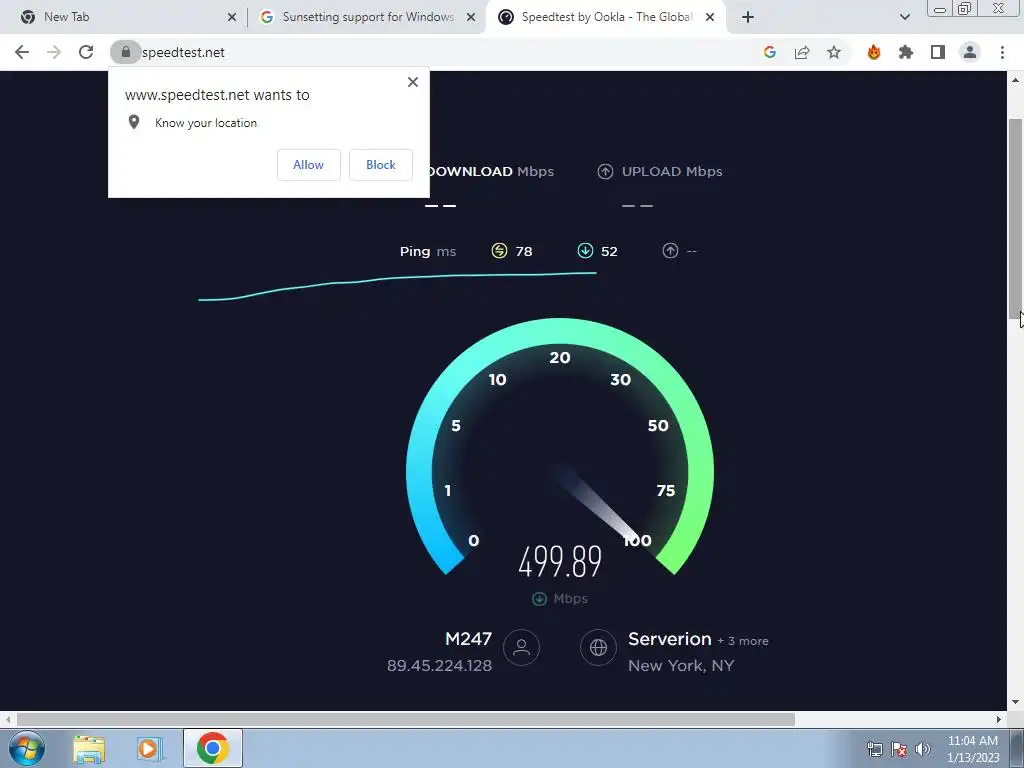Click the scroll down arrow

[x=1016, y=702]
